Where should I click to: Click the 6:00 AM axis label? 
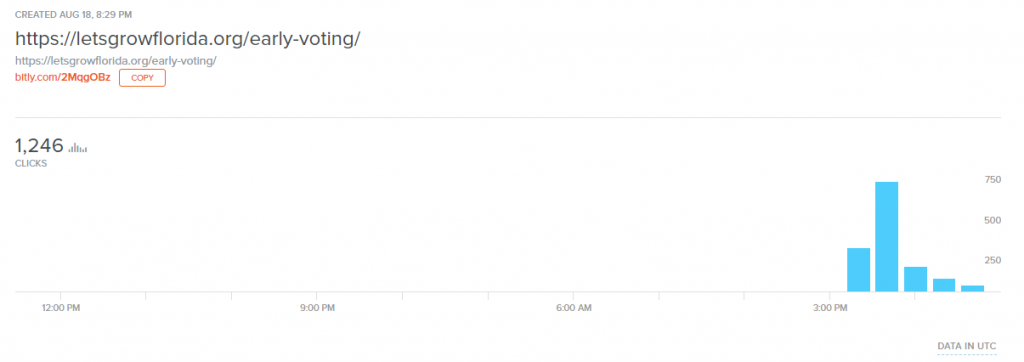pos(573,308)
